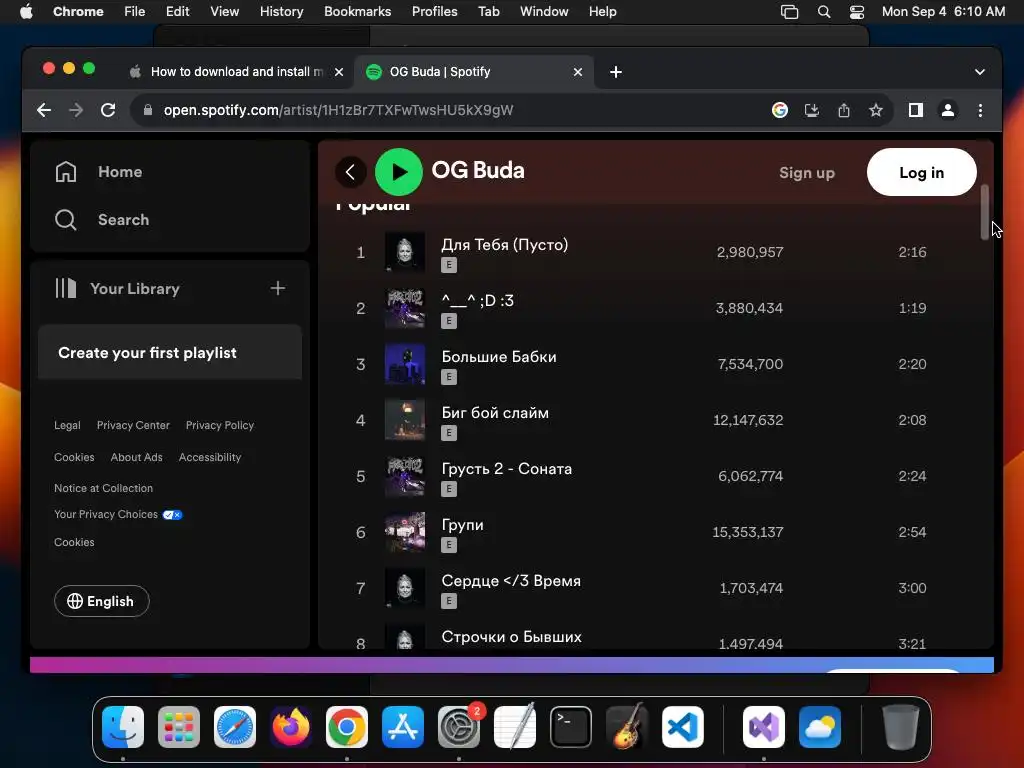The height and width of the screenshot is (768, 1024).
Task: Switch to How to download and install tab
Action: tap(236, 72)
